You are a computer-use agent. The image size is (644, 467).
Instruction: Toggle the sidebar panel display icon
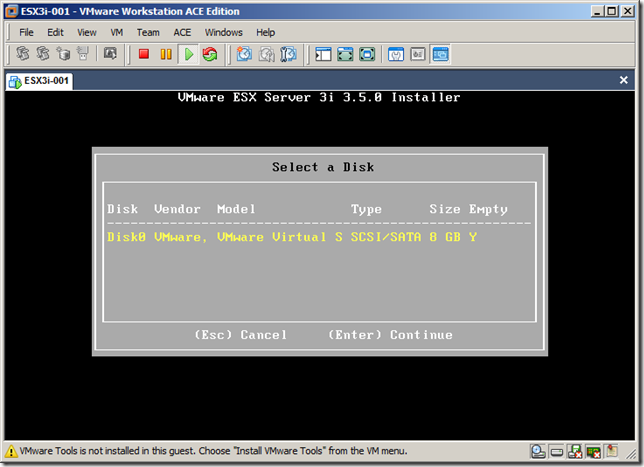[323, 54]
